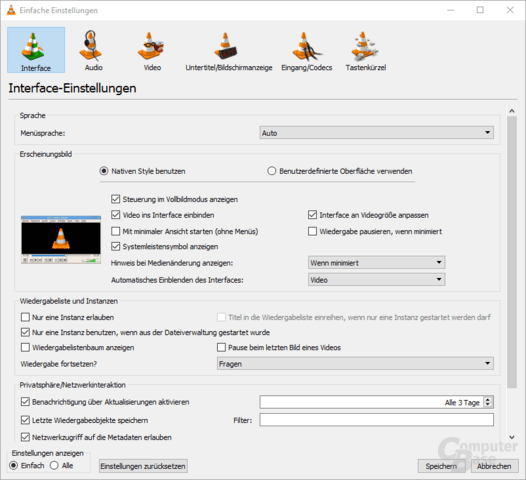Image resolution: width=526 pixels, height=480 pixels.
Task: Open the Wiedergabe fortsetzen dropdown
Action: tap(355, 364)
